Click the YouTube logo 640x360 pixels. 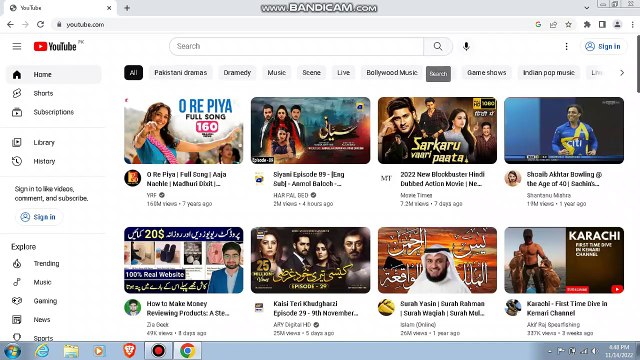[x=55, y=47]
